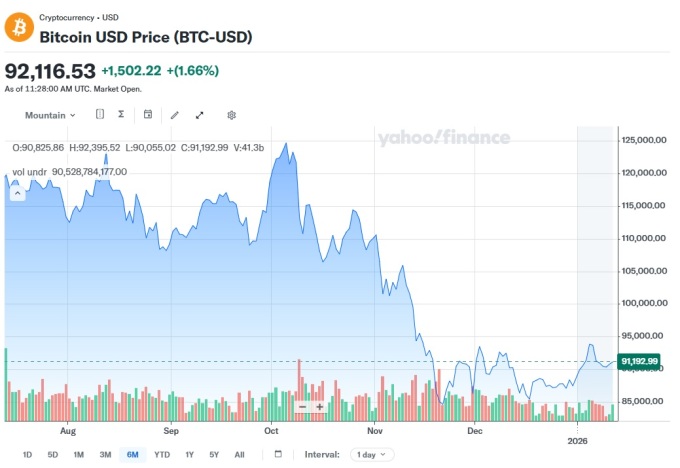Select the 1D time range
The image size is (680, 468).
click(x=27, y=455)
